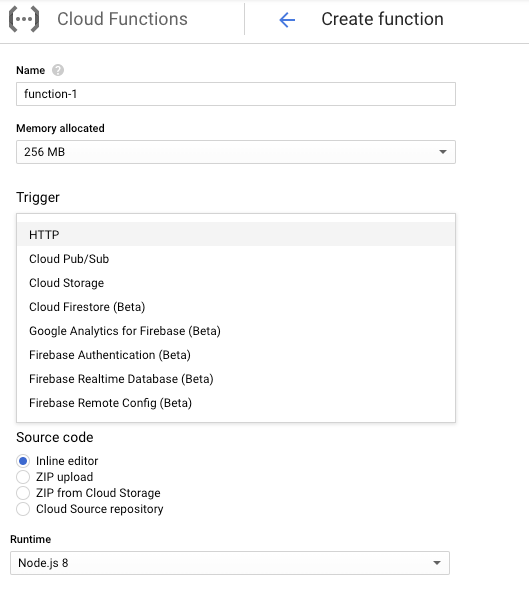Click the function-1 name input field
Screen dimensions: 529x598
236,94
